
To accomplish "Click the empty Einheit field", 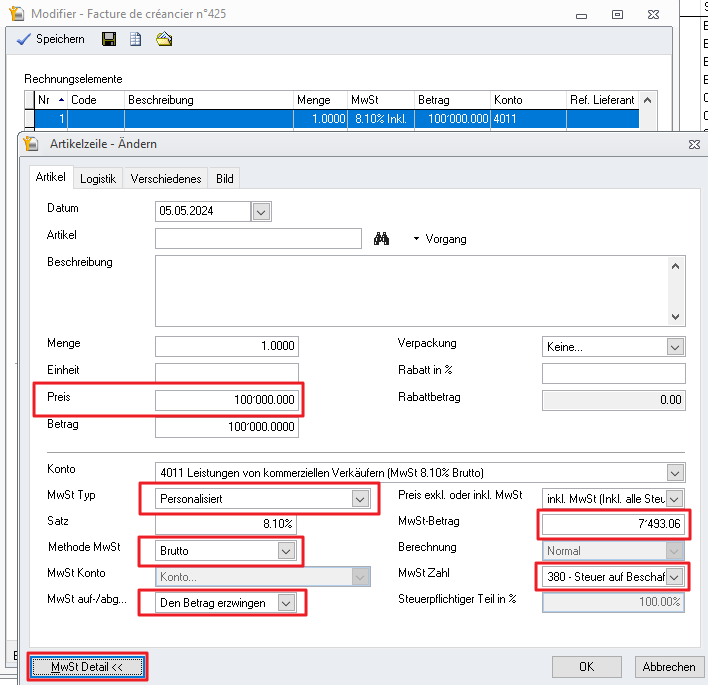I will coord(227,373).
